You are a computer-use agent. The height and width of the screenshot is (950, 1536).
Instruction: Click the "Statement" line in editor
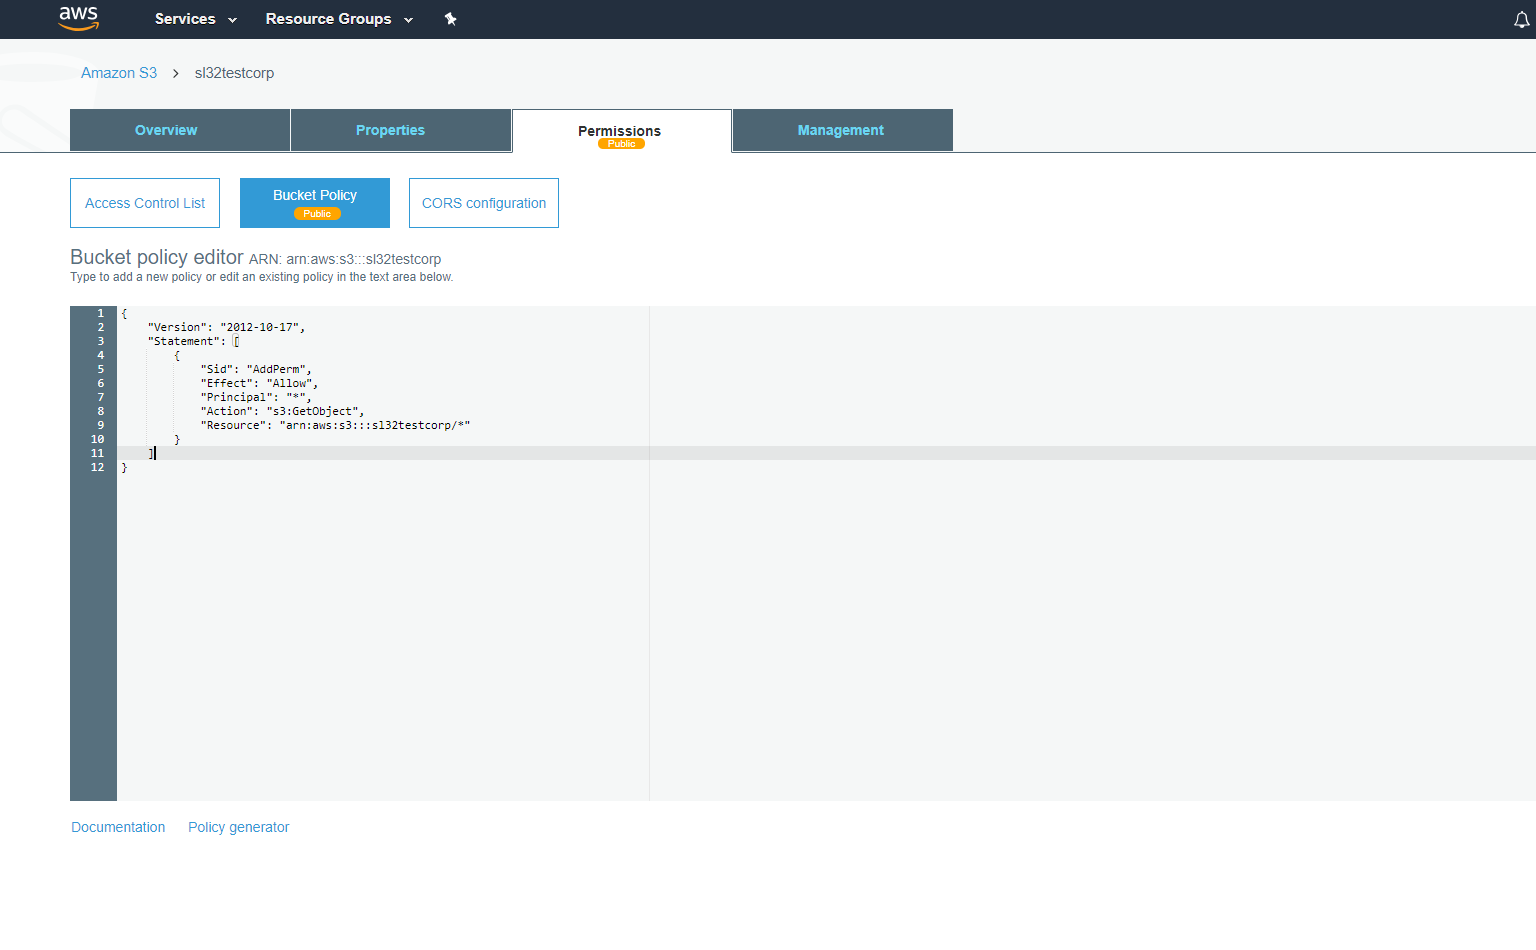(193, 341)
